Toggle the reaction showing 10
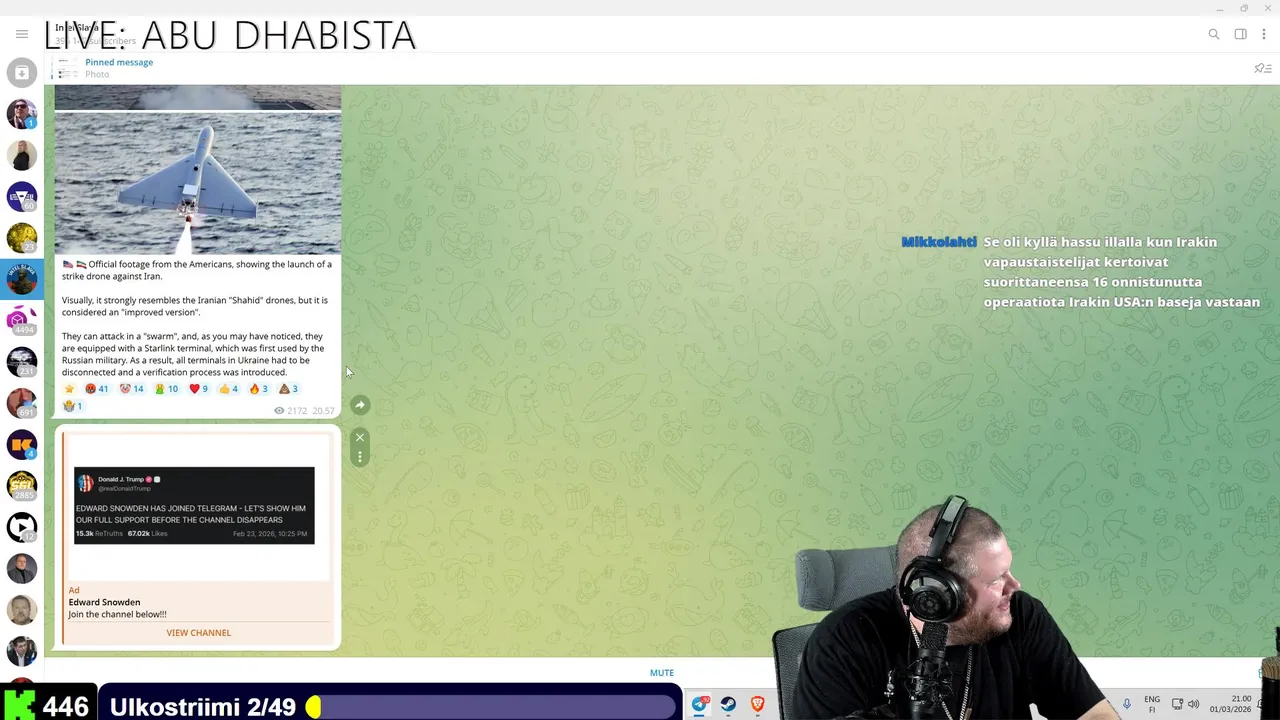The height and width of the screenshot is (720, 1280). [166, 389]
